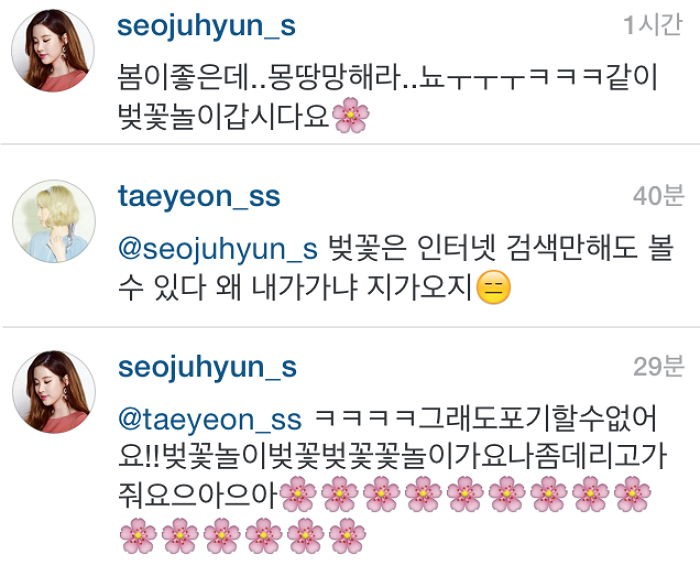Click the 29분 timestamp
Image resolution: width=700 pixels, height=571 pixels.
(658, 367)
